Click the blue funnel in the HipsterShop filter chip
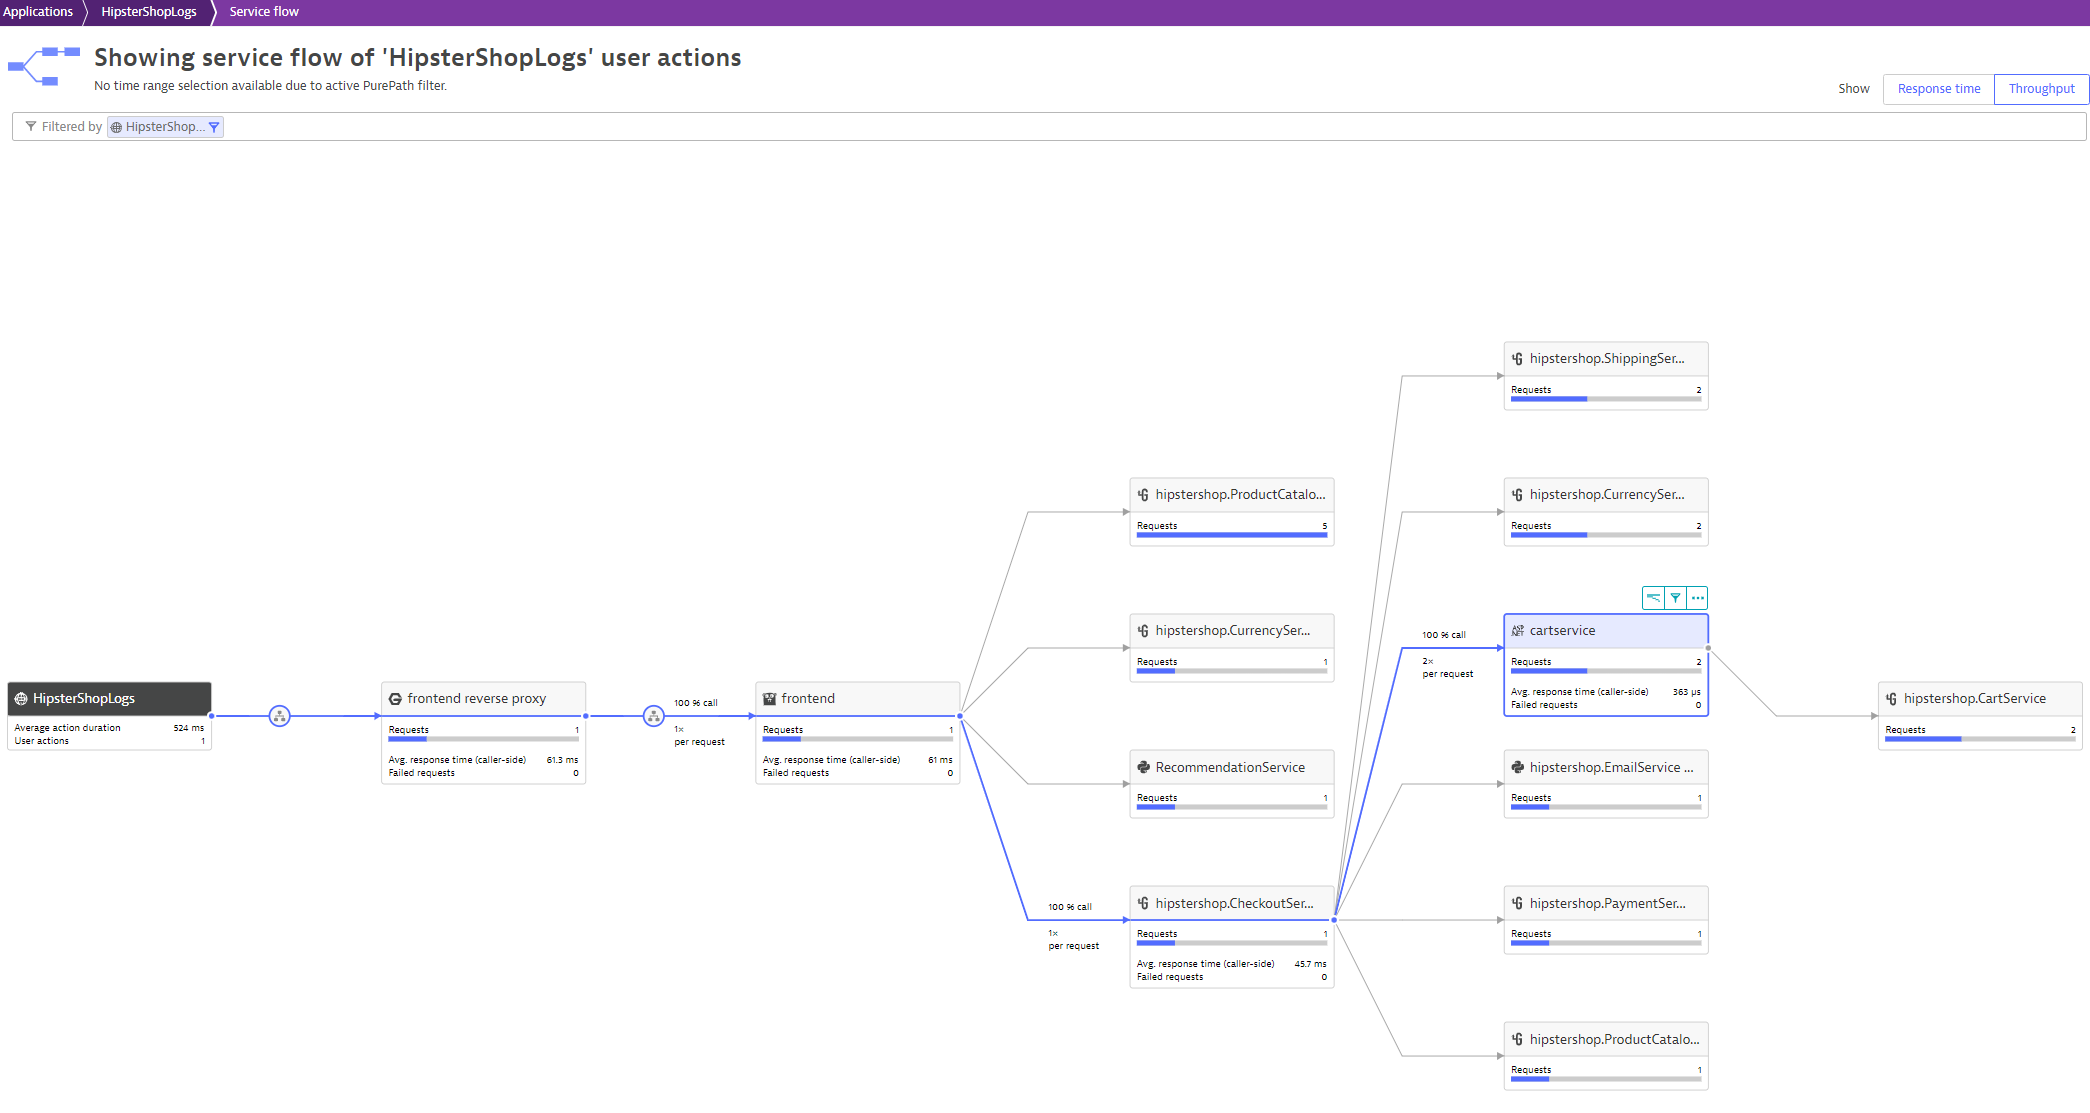2090x1113 pixels. pos(214,127)
